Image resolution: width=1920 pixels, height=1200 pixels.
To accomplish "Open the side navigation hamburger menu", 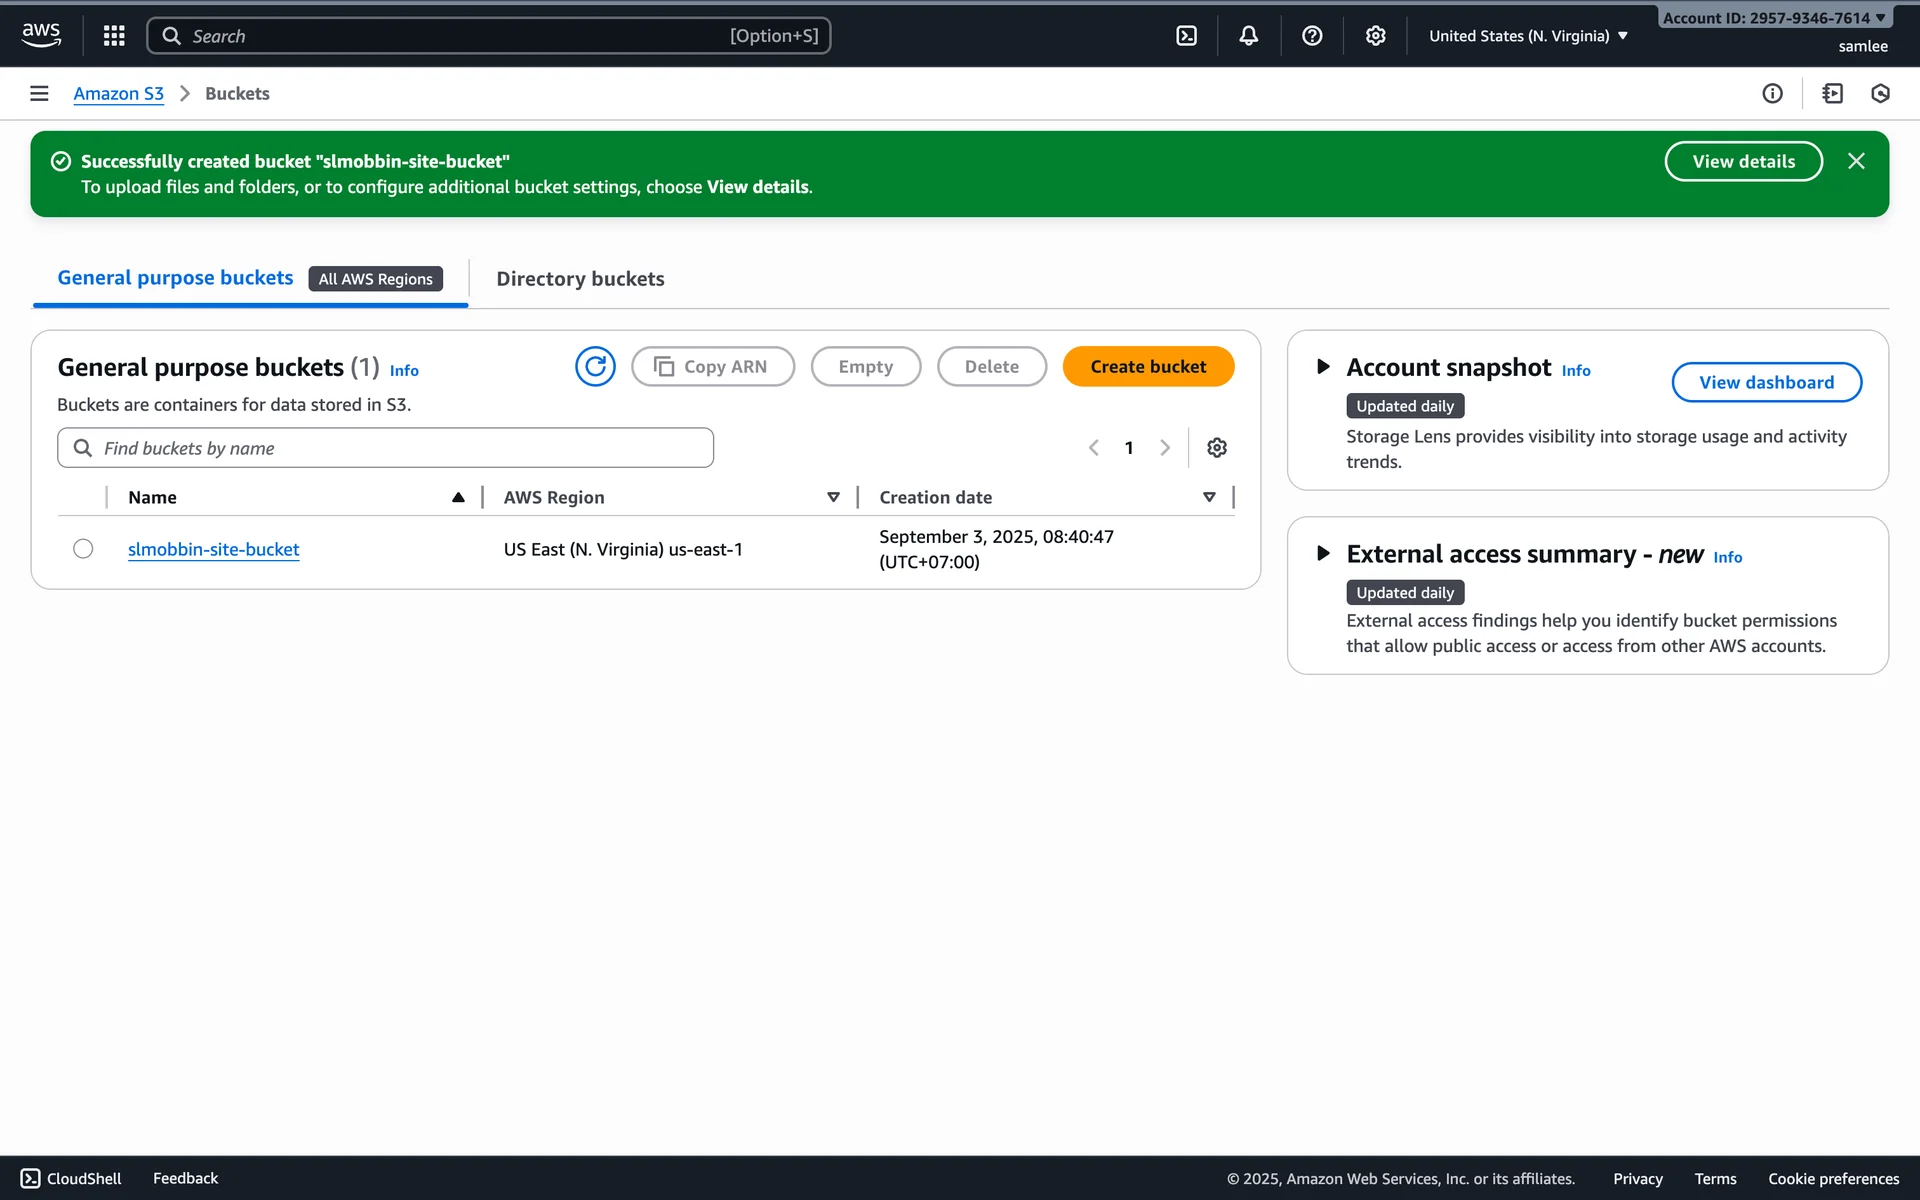I will [39, 93].
